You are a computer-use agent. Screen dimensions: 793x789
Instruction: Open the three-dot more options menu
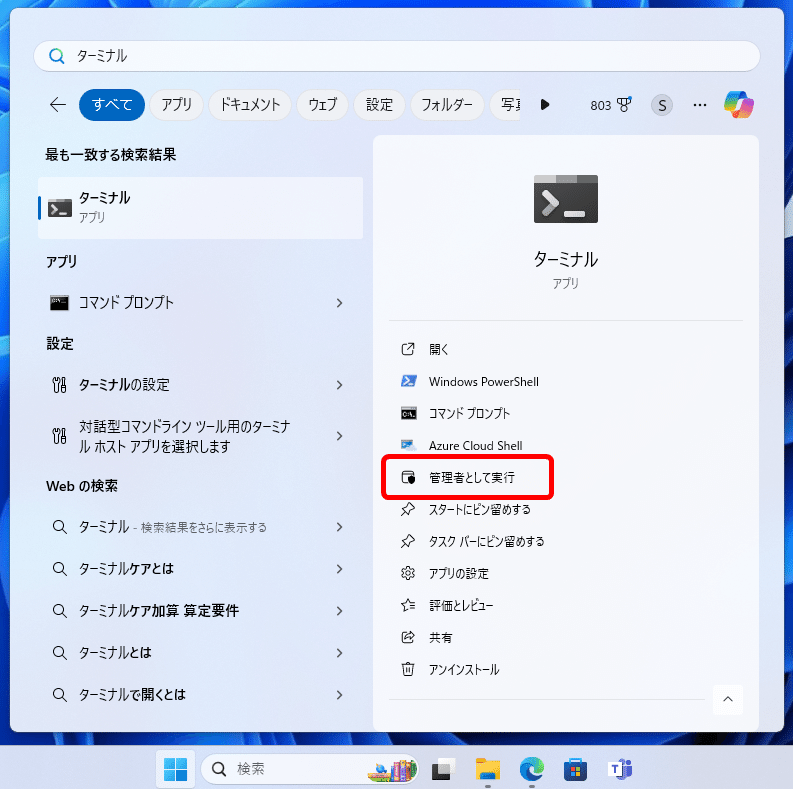tap(700, 105)
